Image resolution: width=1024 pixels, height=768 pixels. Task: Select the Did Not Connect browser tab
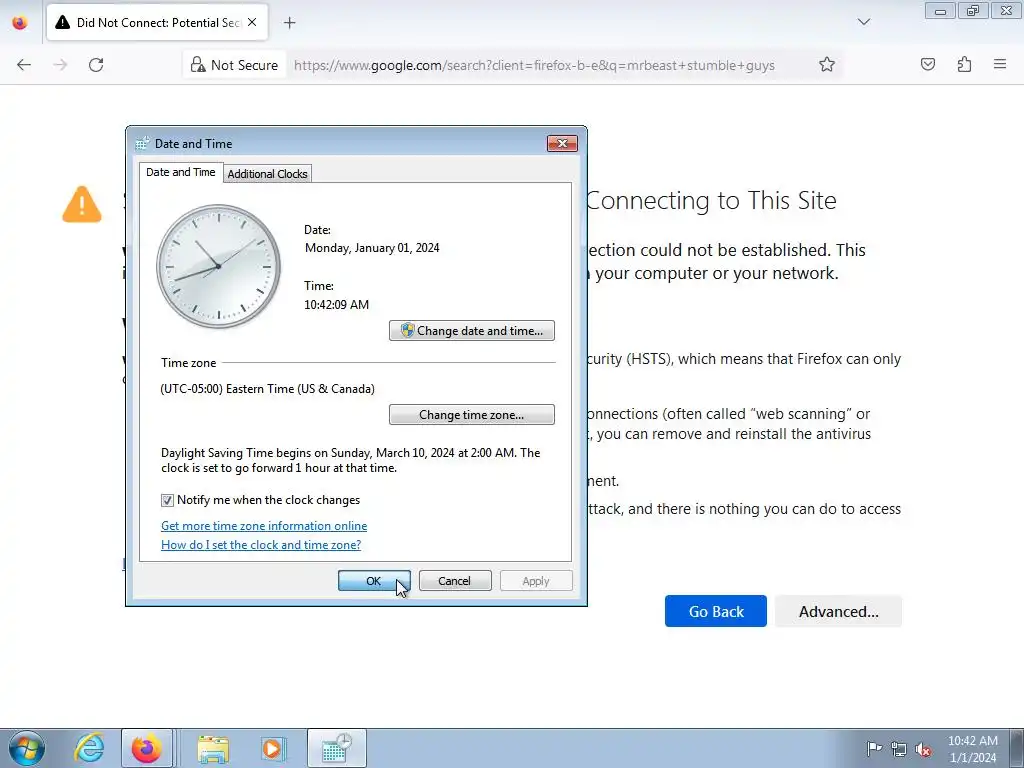(x=157, y=23)
